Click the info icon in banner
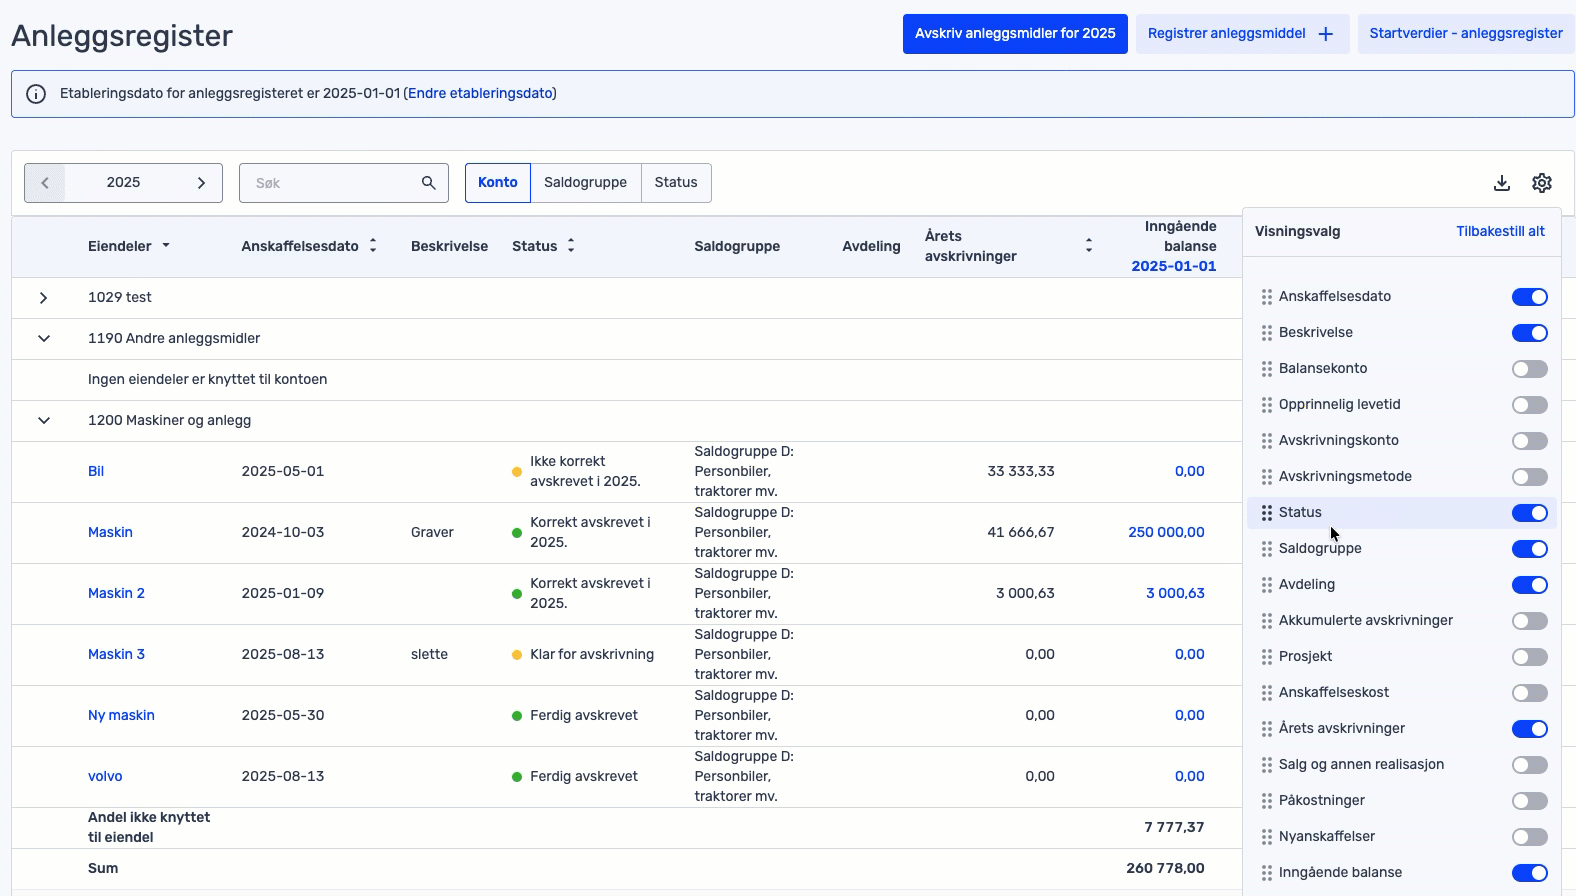This screenshot has width=1576, height=896. (36, 94)
